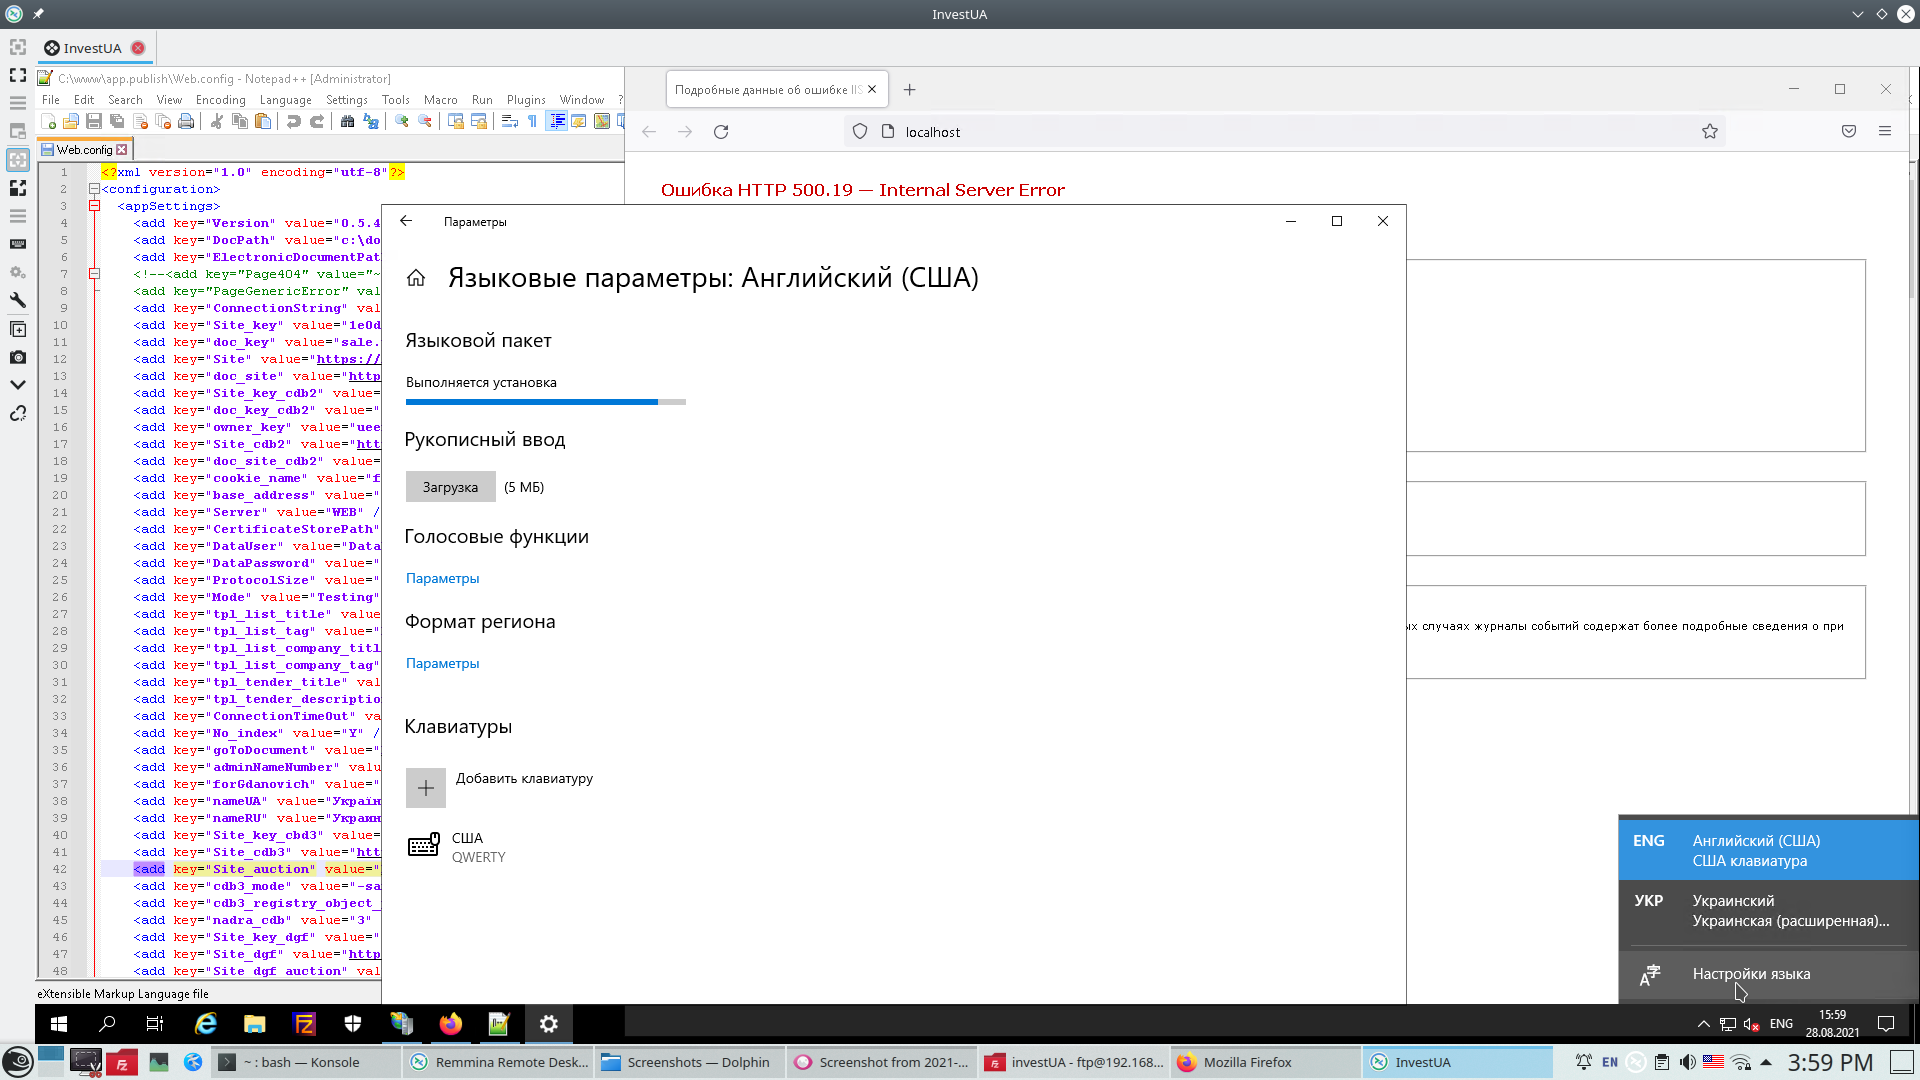
Task: Toggle Show All Characters pilcrow button
Action: coord(532,121)
